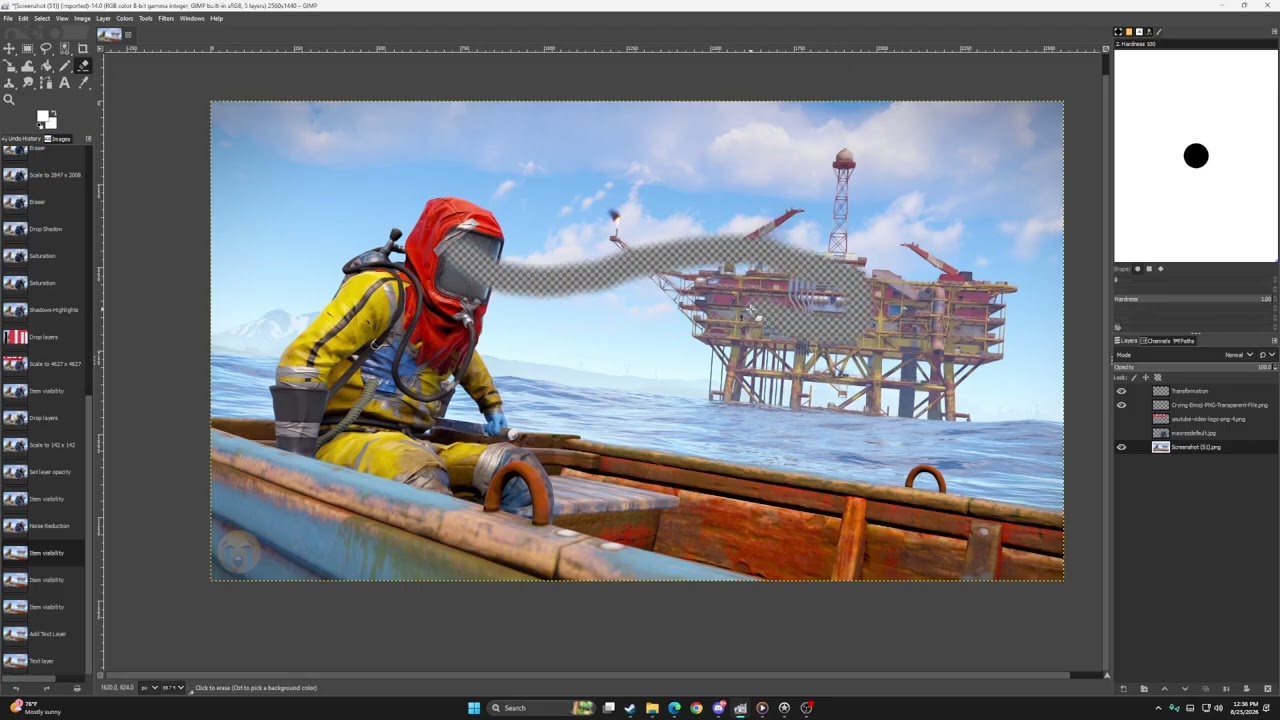Select the Color Picker eyedropper tool
This screenshot has width=1280, height=720.
pyautogui.click(x=83, y=83)
